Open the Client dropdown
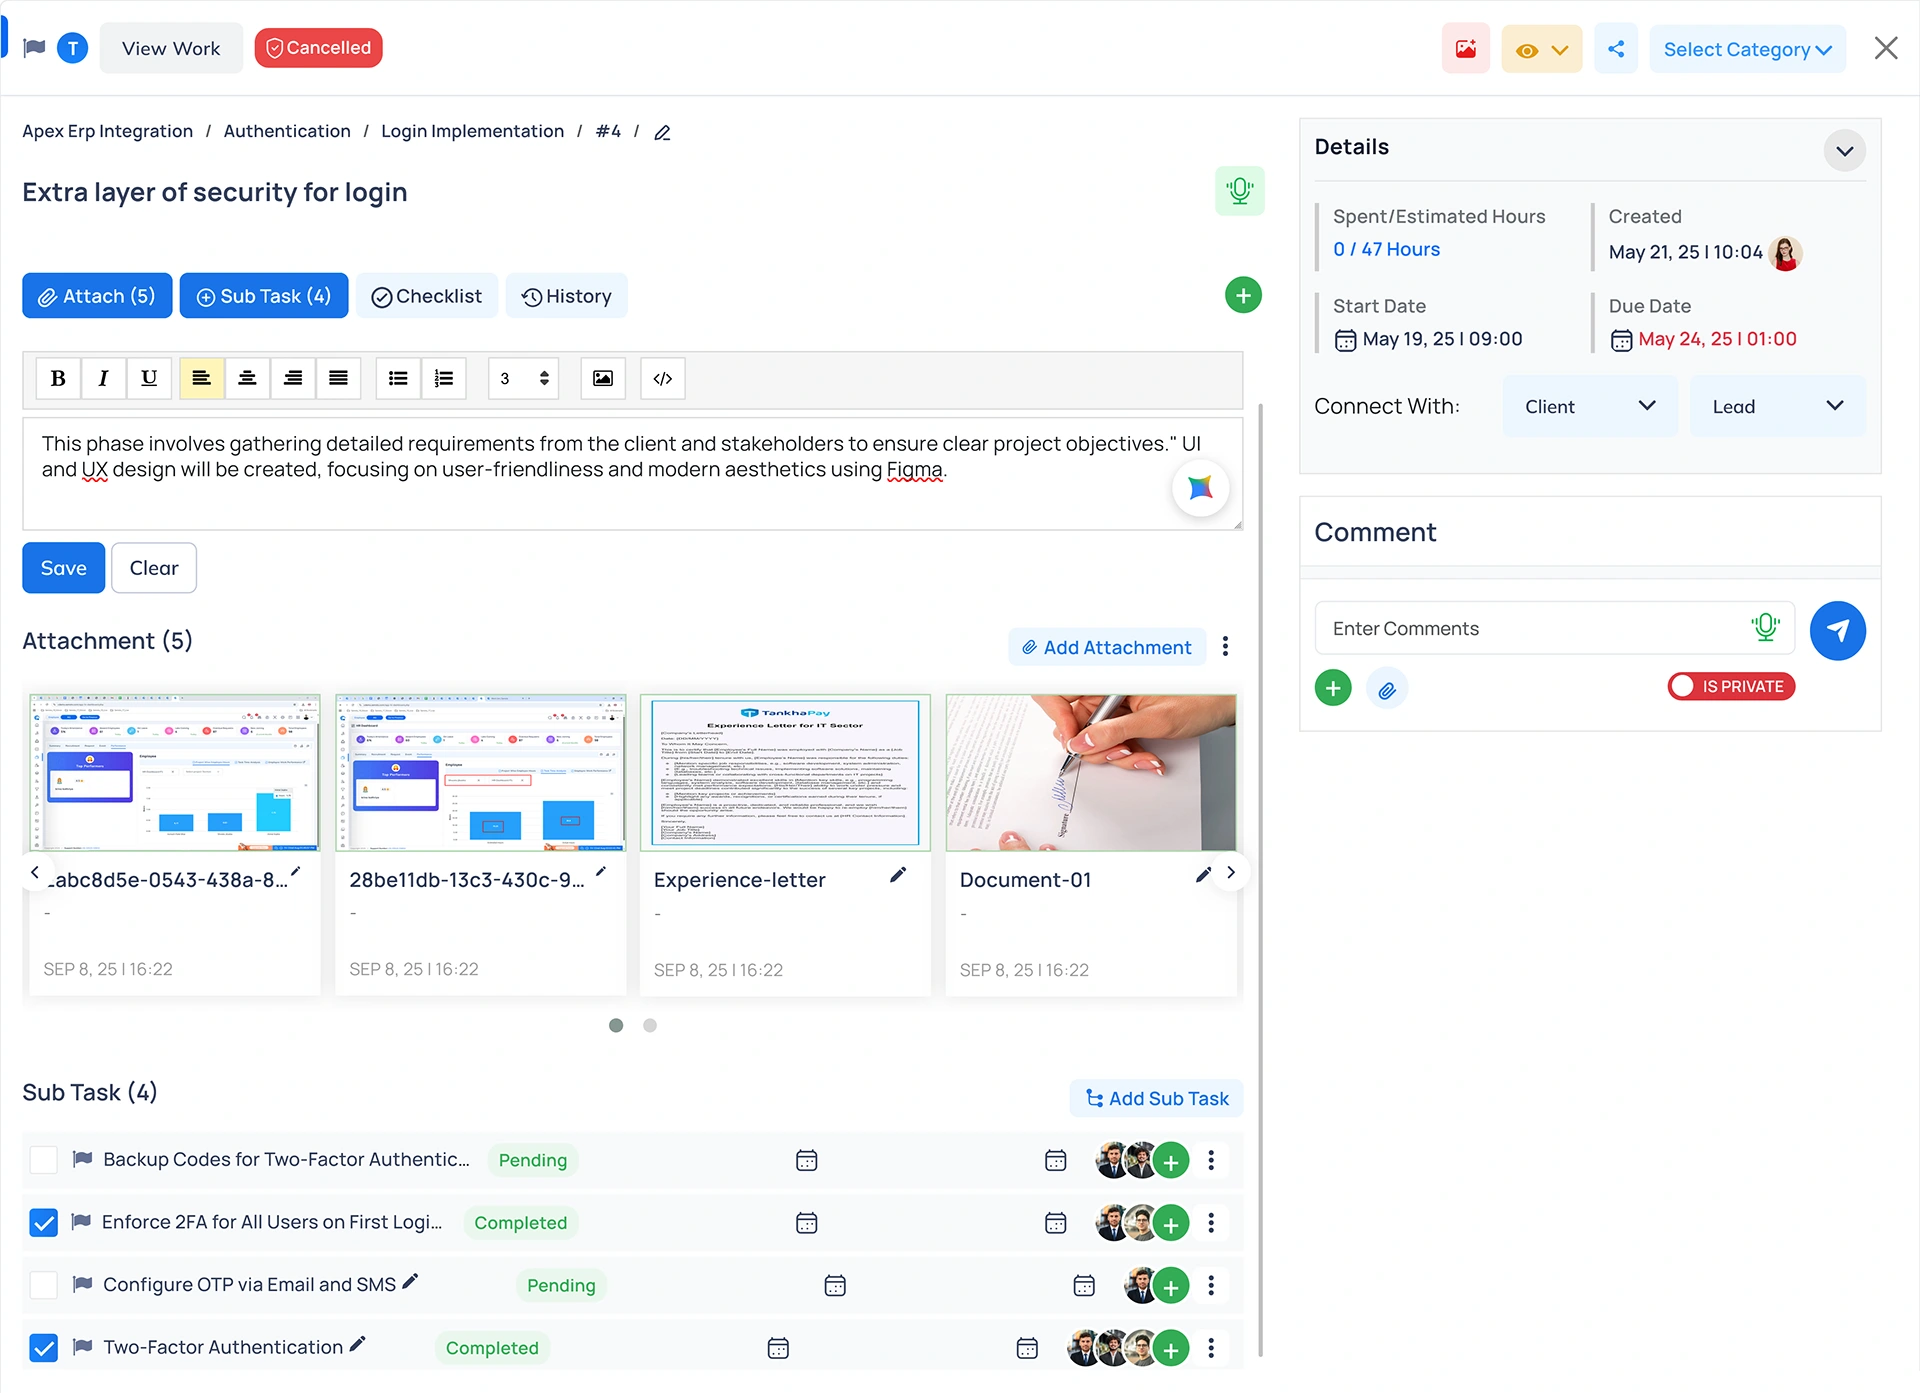The image size is (1920, 1393). click(x=1588, y=406)
